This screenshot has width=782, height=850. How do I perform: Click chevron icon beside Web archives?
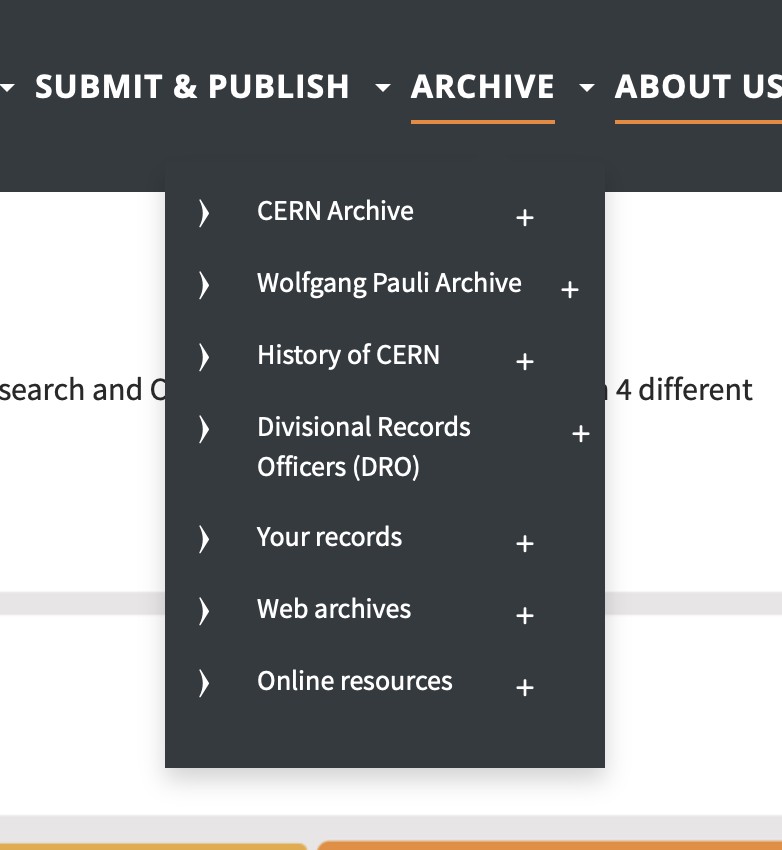[x=204, y=610]
